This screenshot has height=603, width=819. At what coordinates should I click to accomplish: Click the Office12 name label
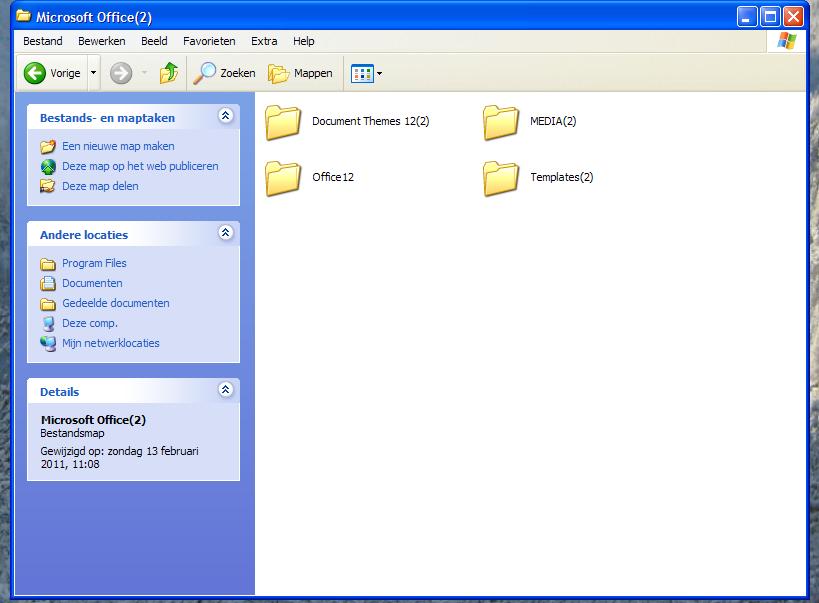click(333, 177)
